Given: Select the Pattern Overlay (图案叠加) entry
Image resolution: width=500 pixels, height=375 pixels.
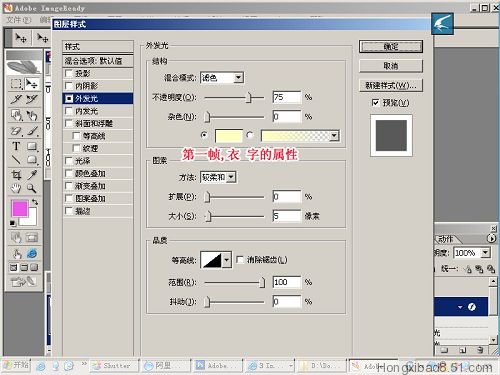Looking at the screenshot, I should (x=98, y=199).
